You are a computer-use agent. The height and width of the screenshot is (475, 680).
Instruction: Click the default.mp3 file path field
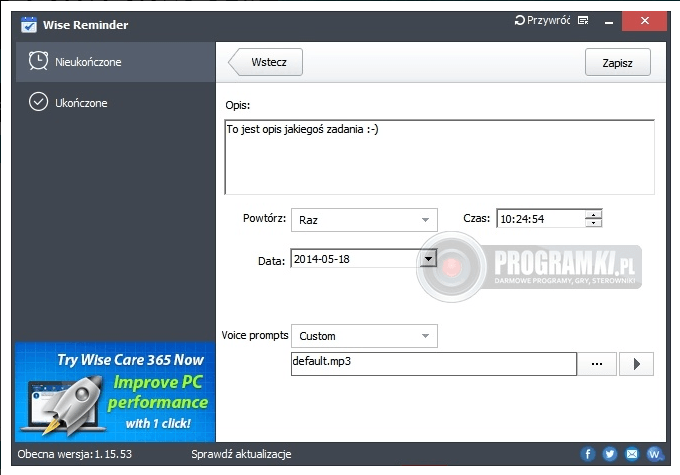(434, 364)
